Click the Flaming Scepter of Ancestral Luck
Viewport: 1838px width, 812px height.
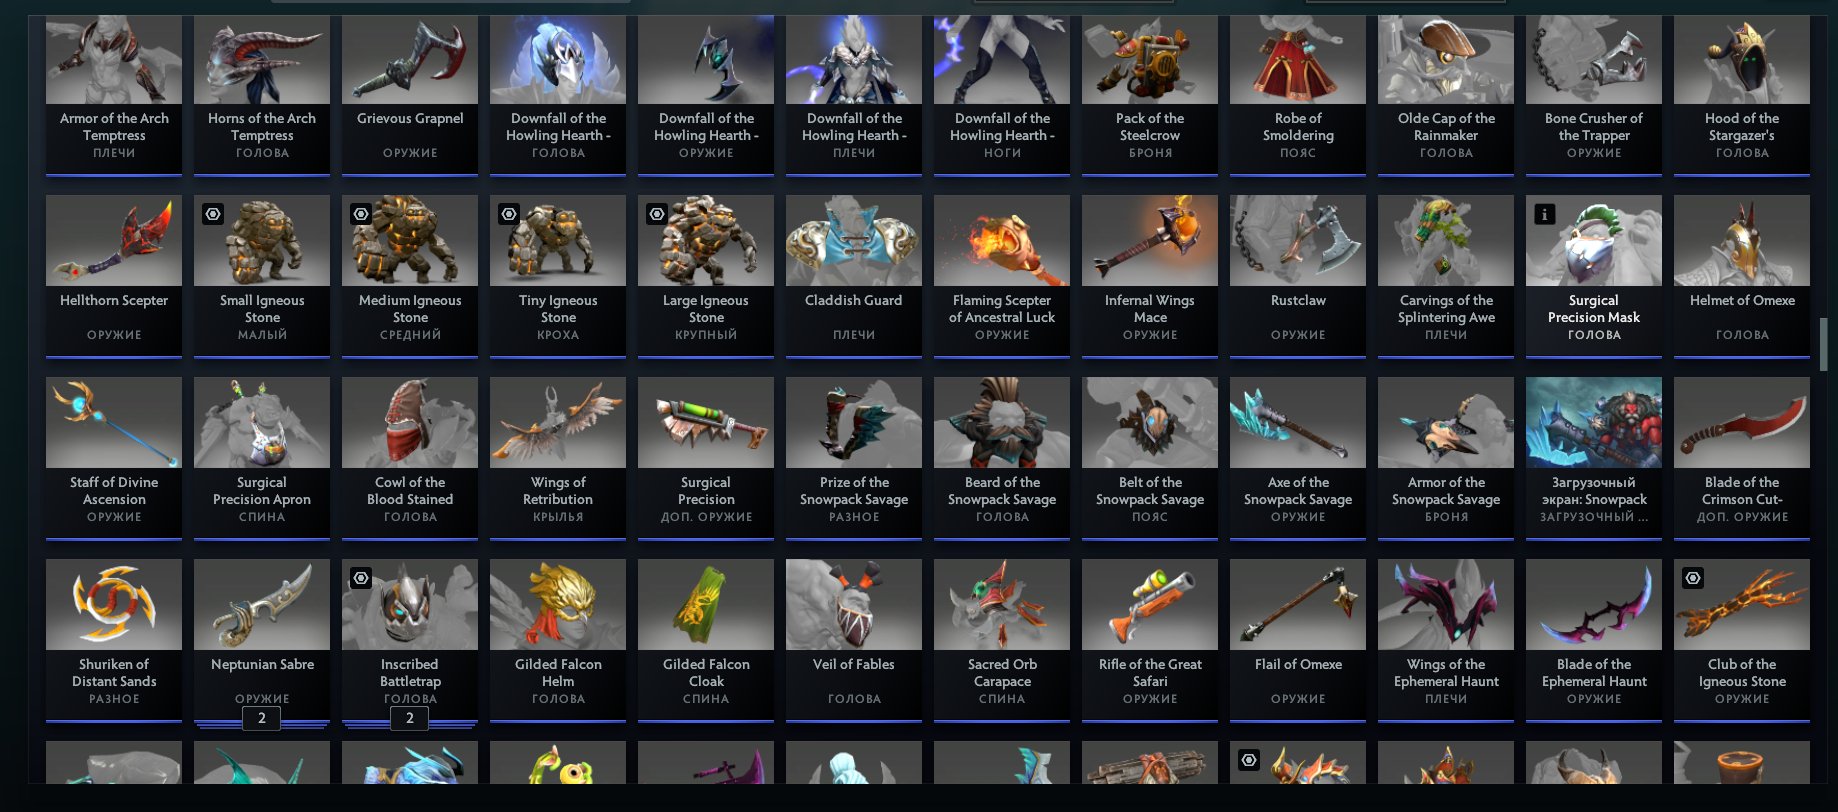(1002, 276)
